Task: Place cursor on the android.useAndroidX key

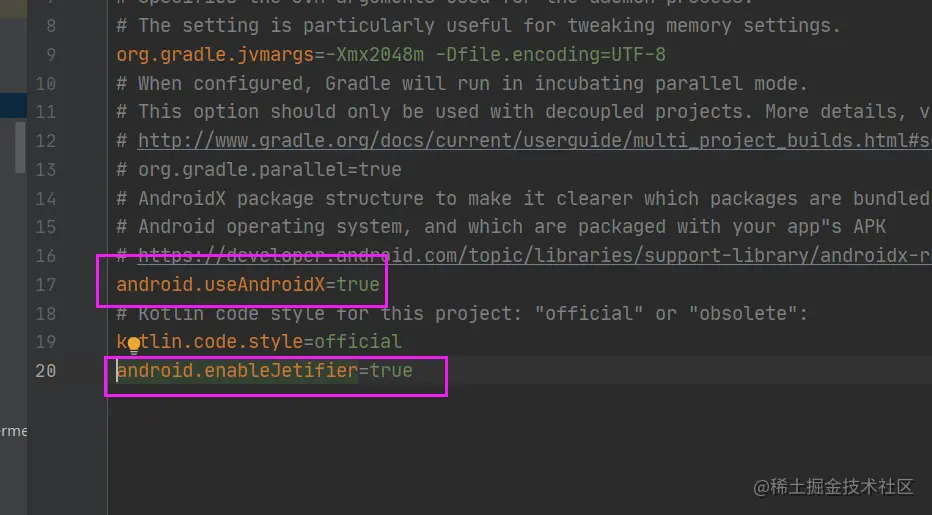Action: pos(220,285)
